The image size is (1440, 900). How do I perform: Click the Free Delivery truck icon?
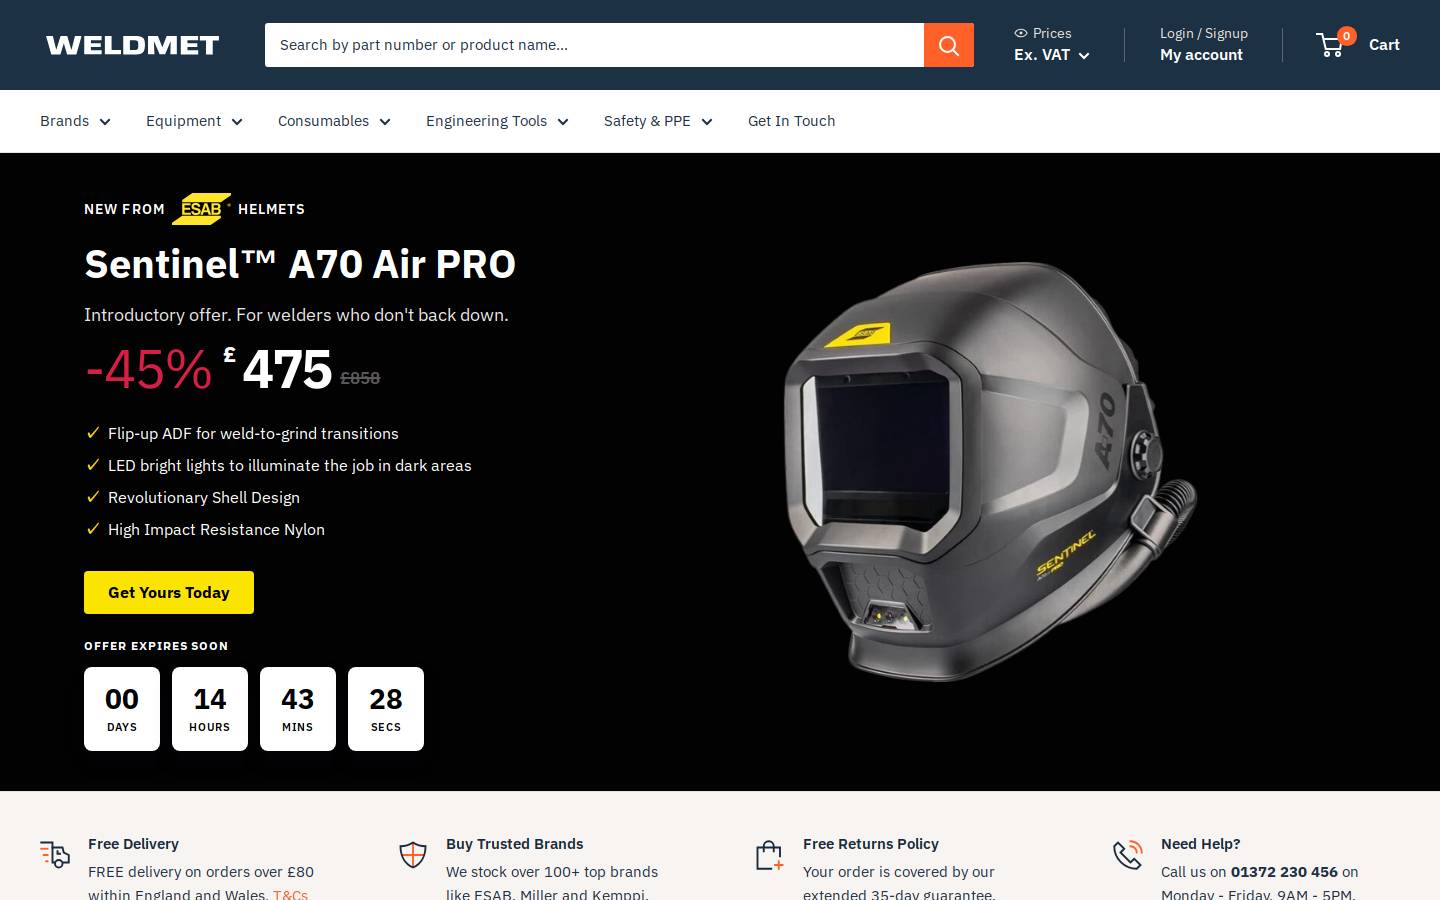(x=55, y=854)
